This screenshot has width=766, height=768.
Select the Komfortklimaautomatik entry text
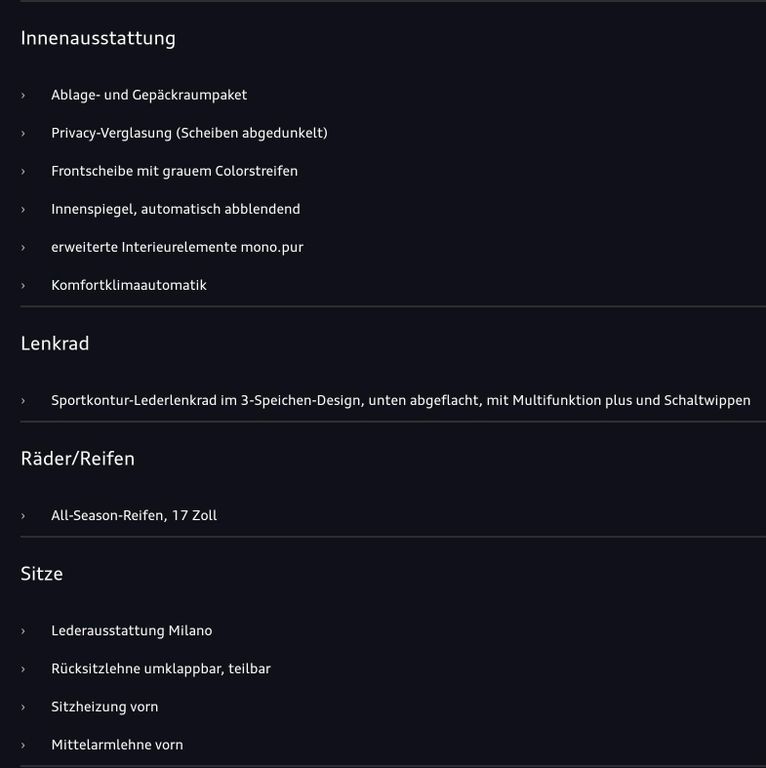tap(129, 285)
